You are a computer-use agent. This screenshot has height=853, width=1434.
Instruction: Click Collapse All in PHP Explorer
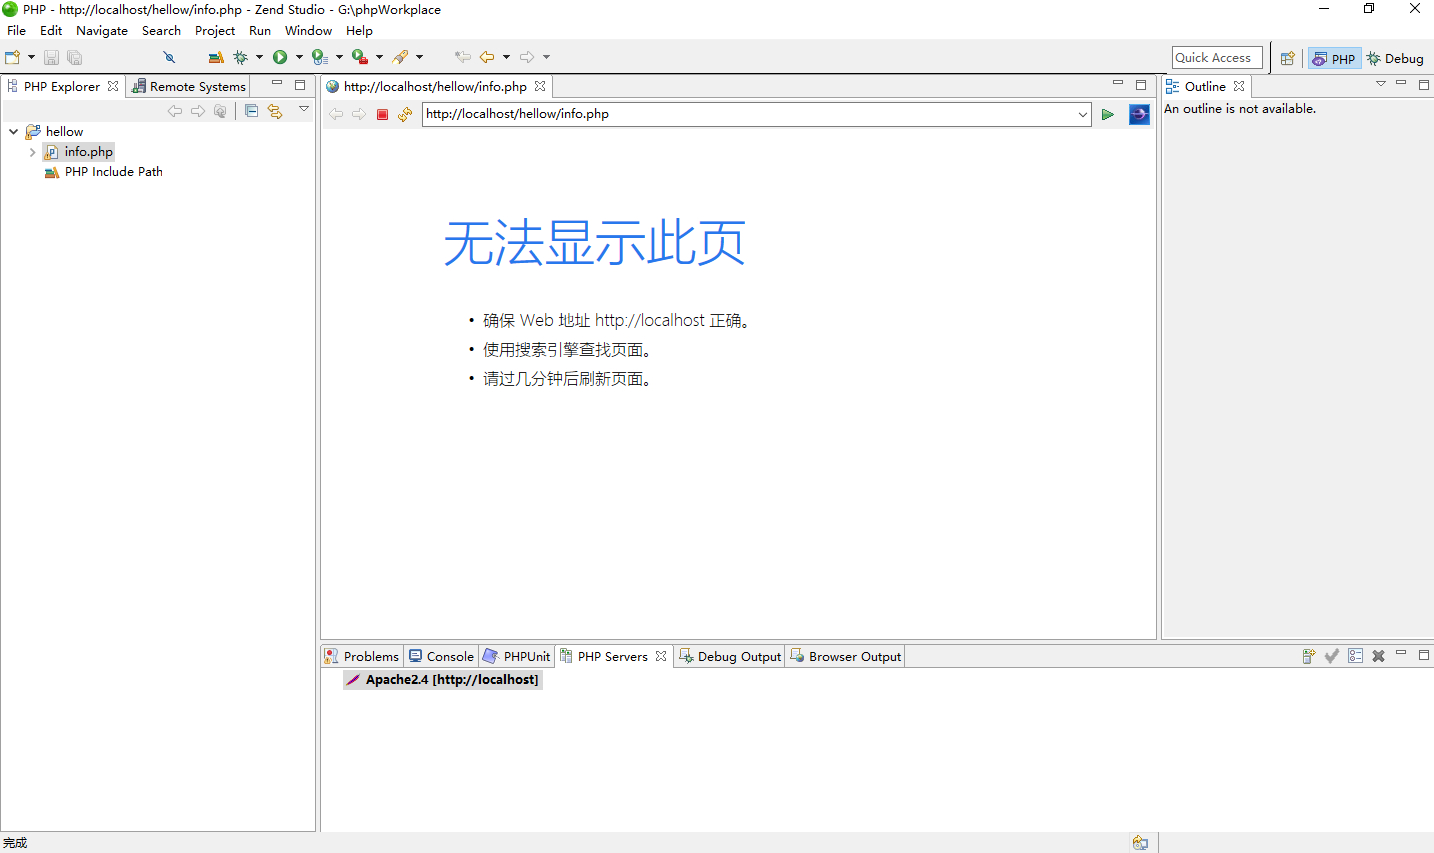tap(251, 111)
